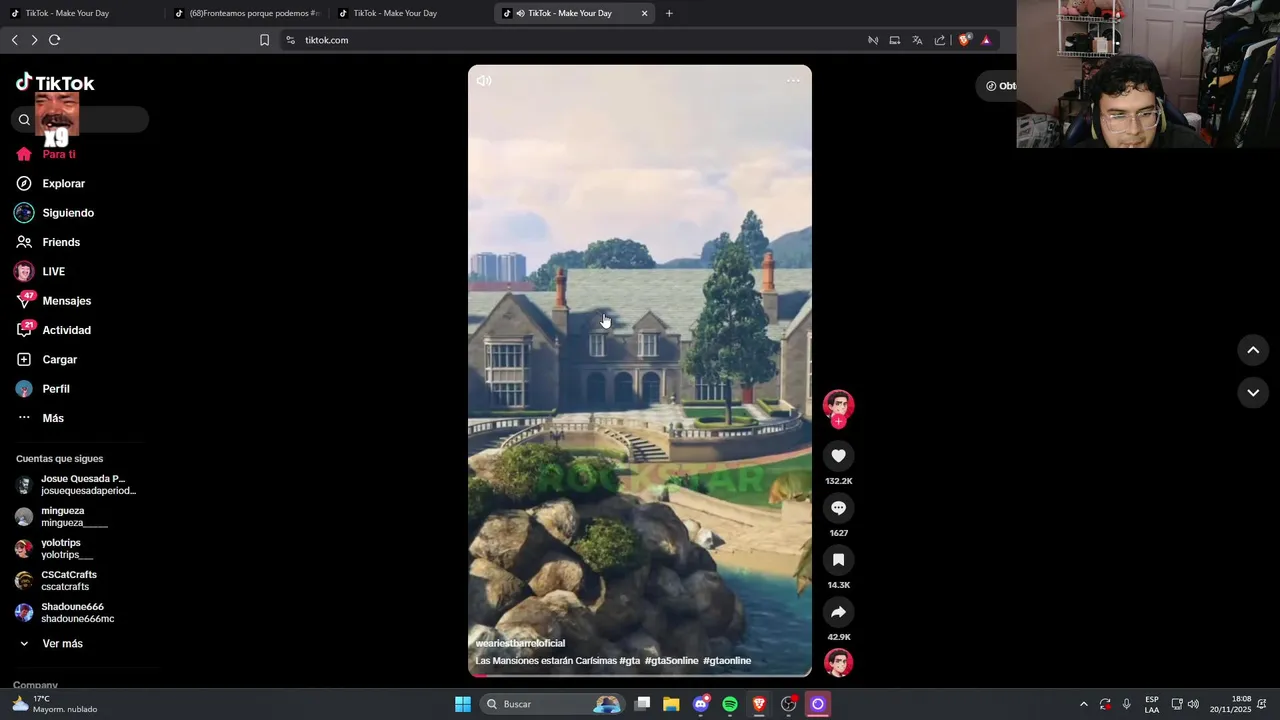
Task: Open weariestbarreloficial creator name
Action: tap(520, 644)
